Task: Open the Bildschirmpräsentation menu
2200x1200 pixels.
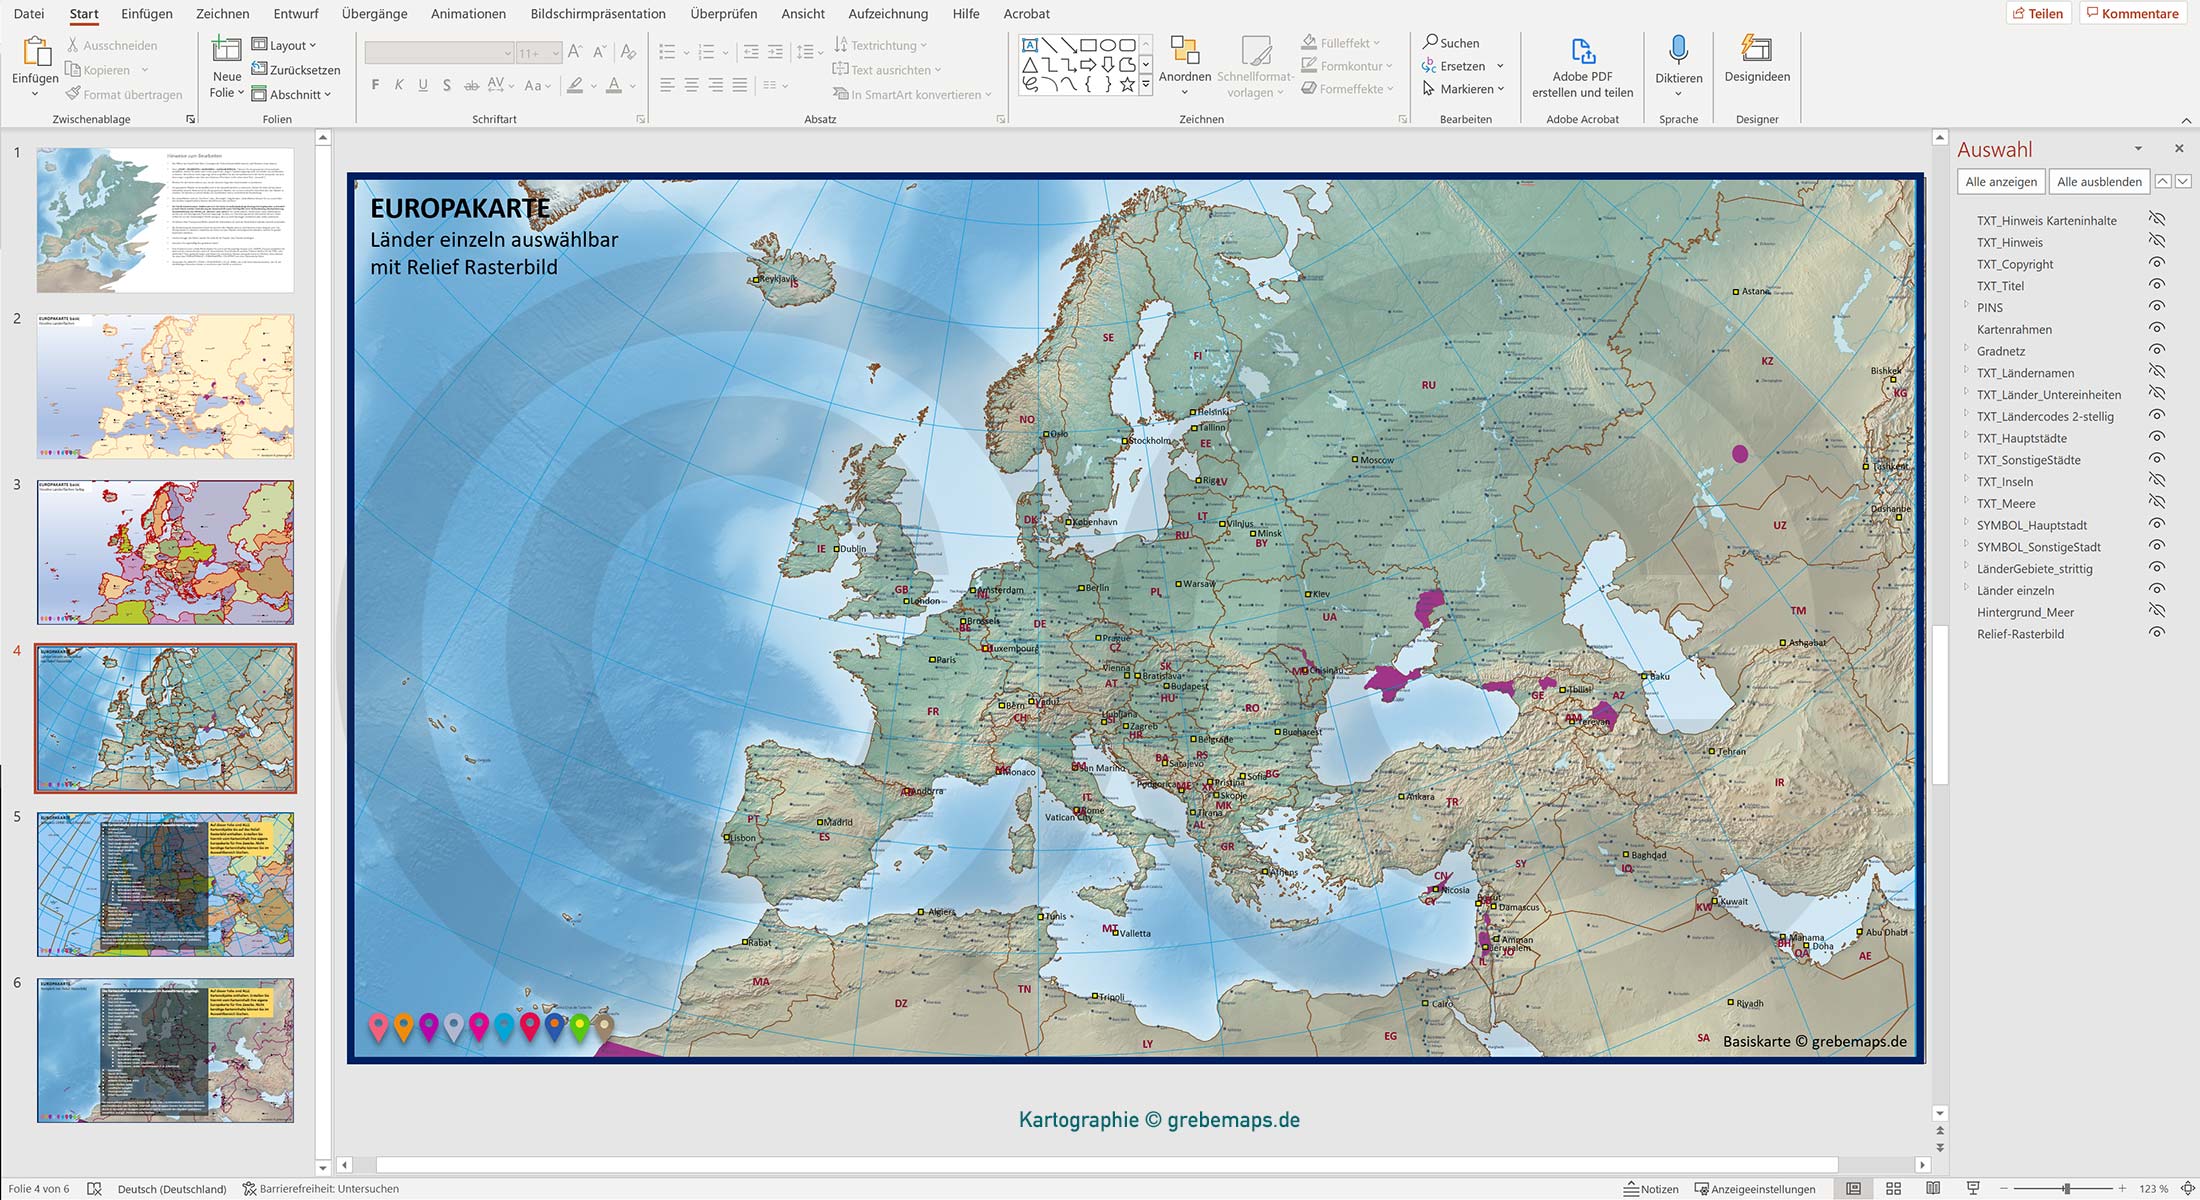Action: [x=600, y=13]
